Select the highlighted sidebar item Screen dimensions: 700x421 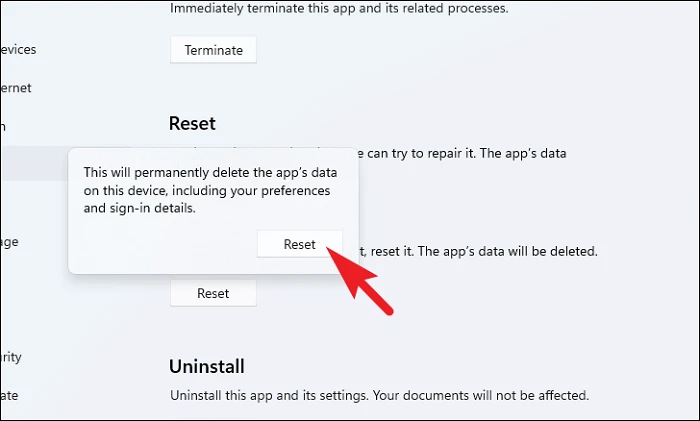[x=34, y=163]
